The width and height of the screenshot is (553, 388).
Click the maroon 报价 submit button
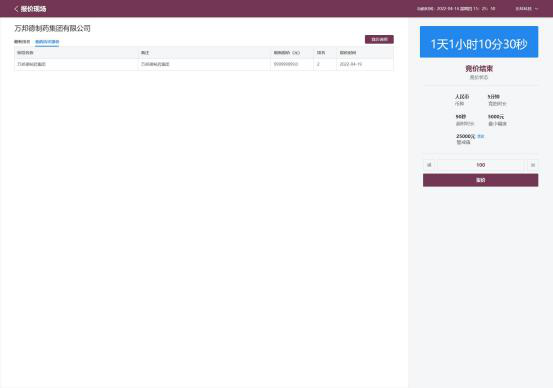tap(480, 180)
